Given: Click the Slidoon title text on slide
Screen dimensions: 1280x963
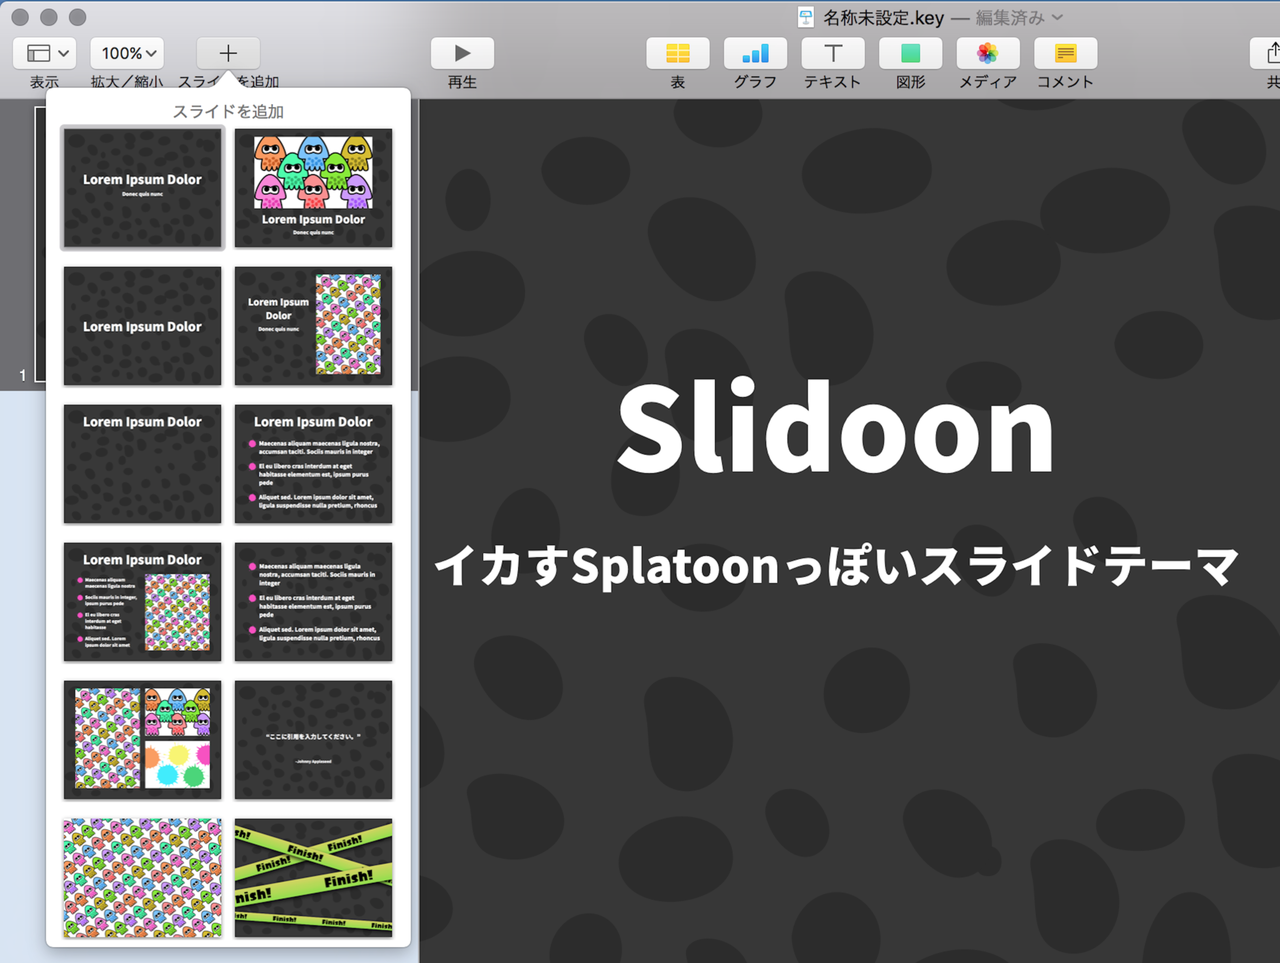Looking at the screenshot, I should click(x=836, y=428).
